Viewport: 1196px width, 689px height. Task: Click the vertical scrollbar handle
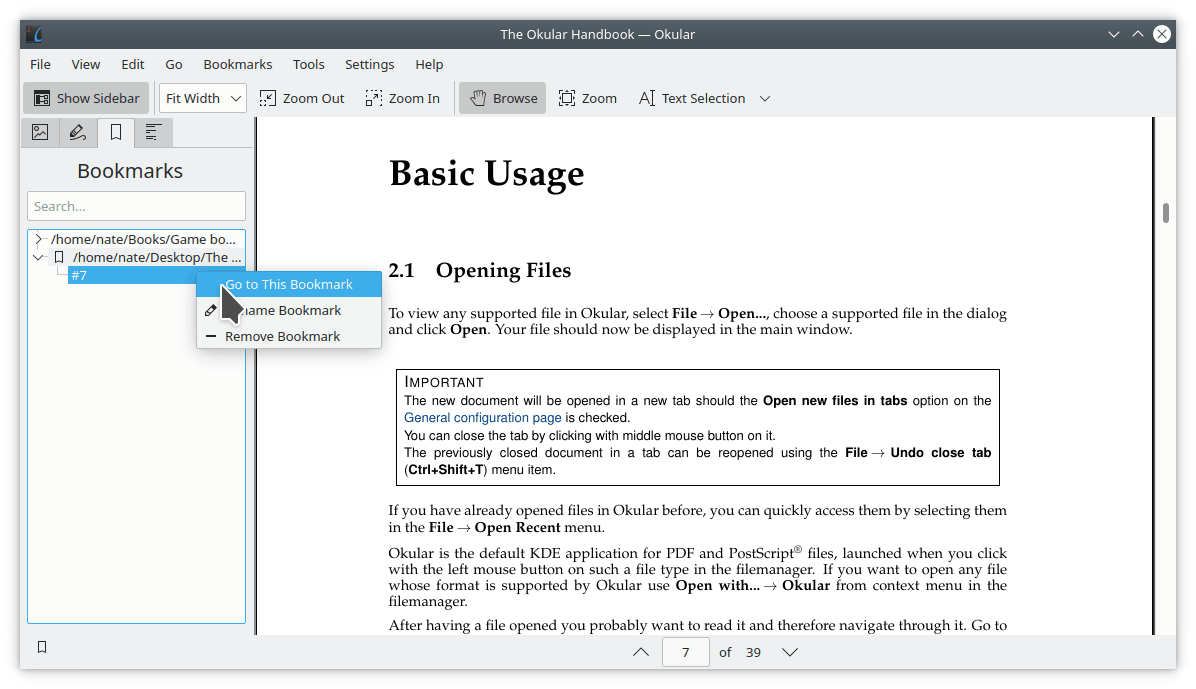pos(1166,213)
